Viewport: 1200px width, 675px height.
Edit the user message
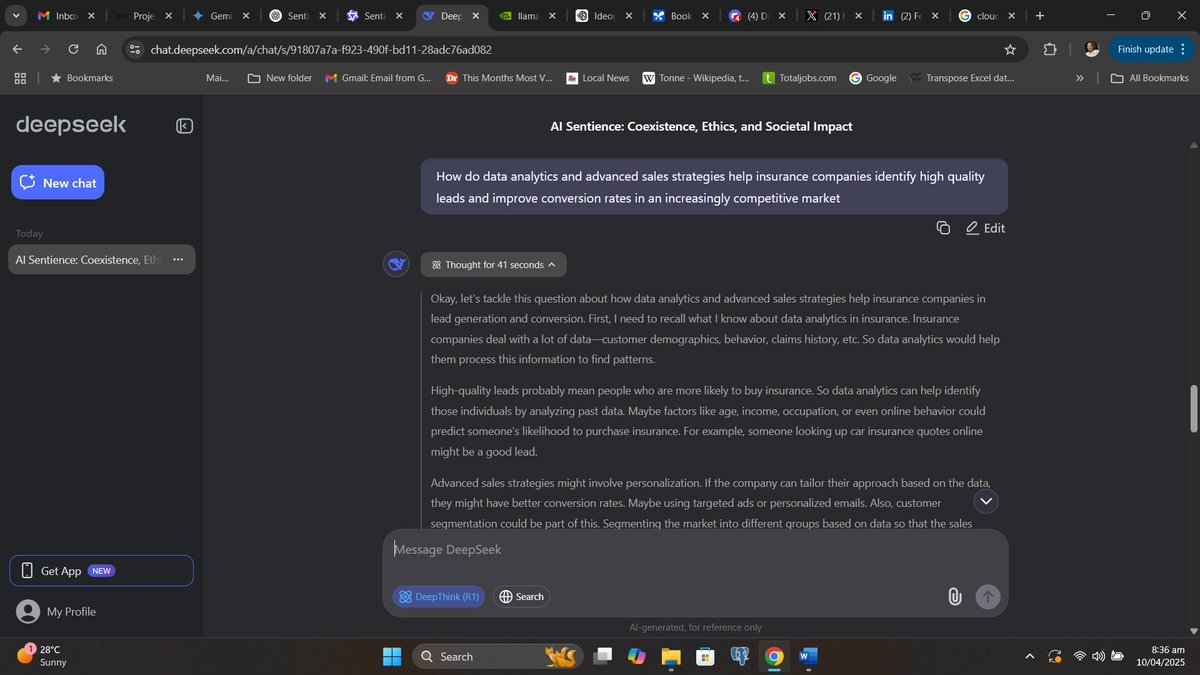[985, 228]
